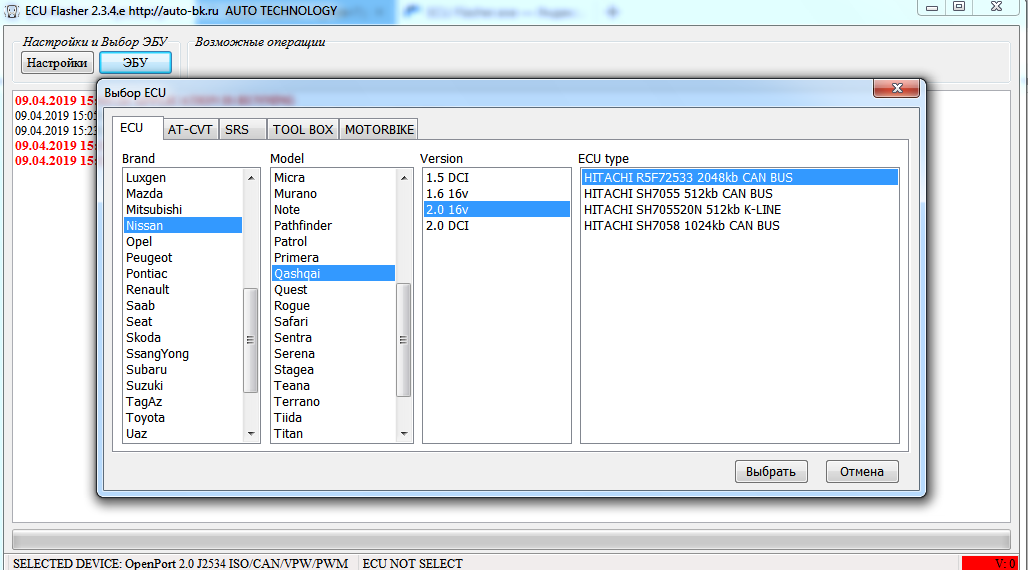Image resolution: width=1028 pixels, height=570 pixels.
Task: Choose Opel in Brand list
Action: pos(182,241)
